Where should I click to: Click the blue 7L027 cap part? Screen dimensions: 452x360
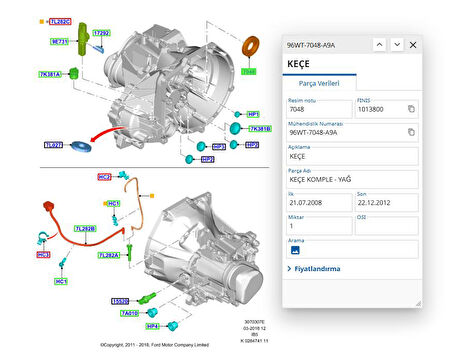click(82, 147)
